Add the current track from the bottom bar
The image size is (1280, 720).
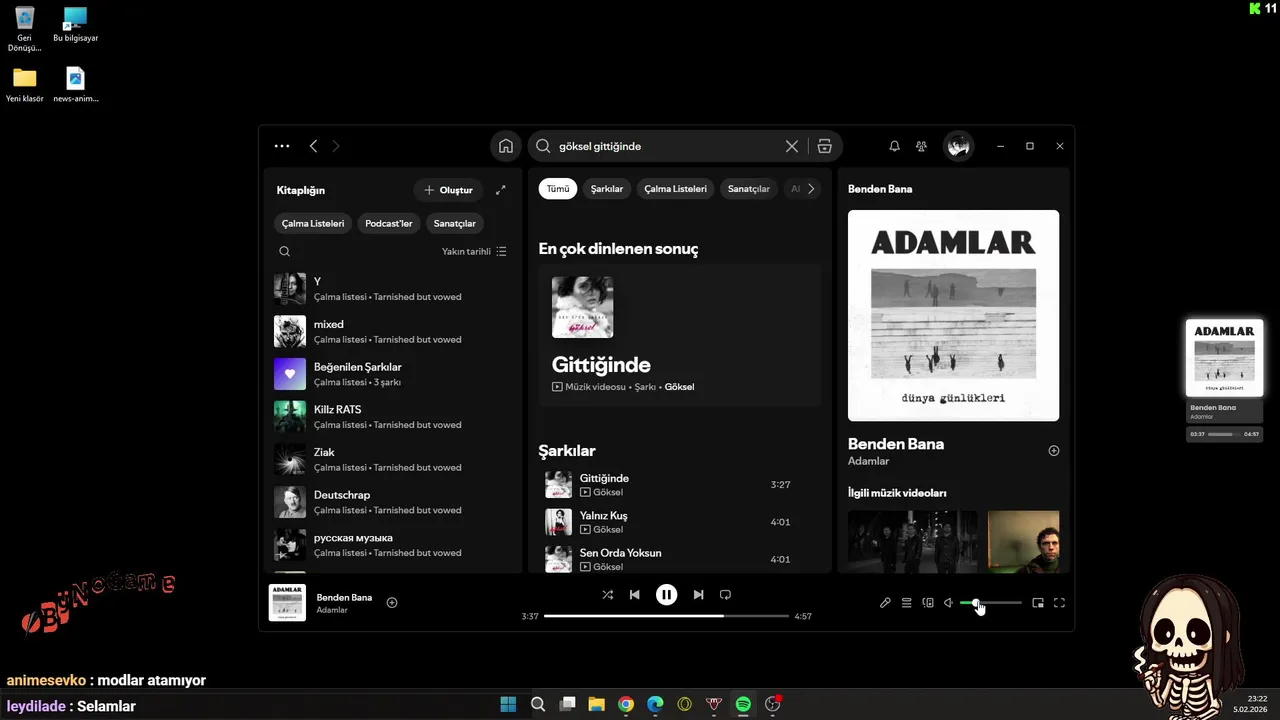[x=392, y=603]
